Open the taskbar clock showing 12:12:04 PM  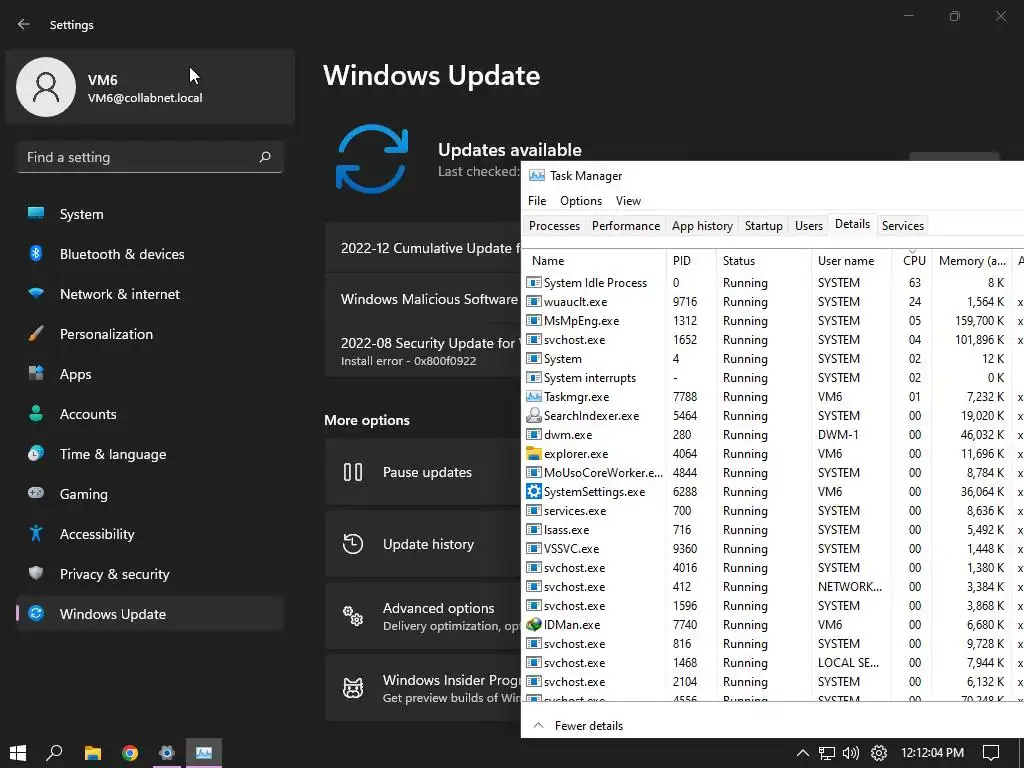coord(932,753)
